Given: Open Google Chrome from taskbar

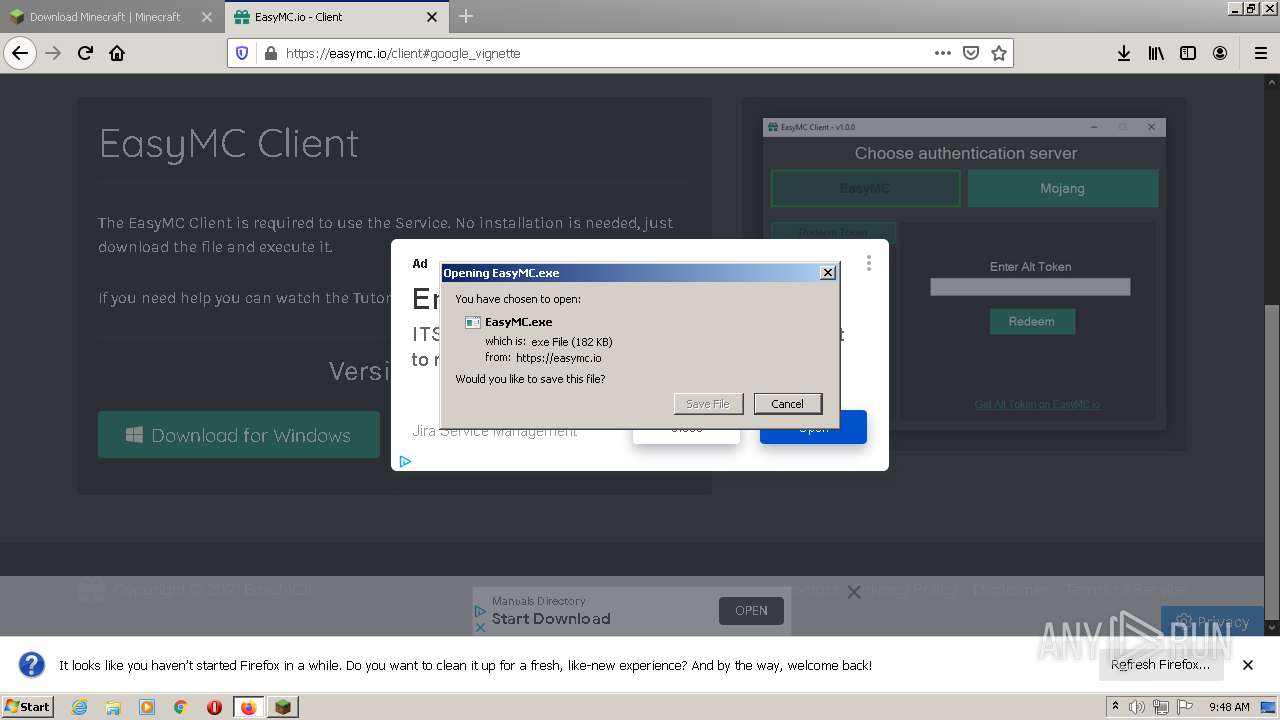Looking at the screenshot, I should point(181,707).
